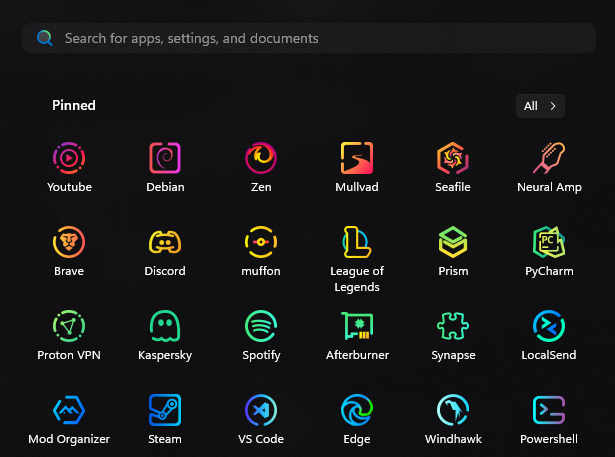
Task: Launch the Steam icon
Action: [165, 410]
